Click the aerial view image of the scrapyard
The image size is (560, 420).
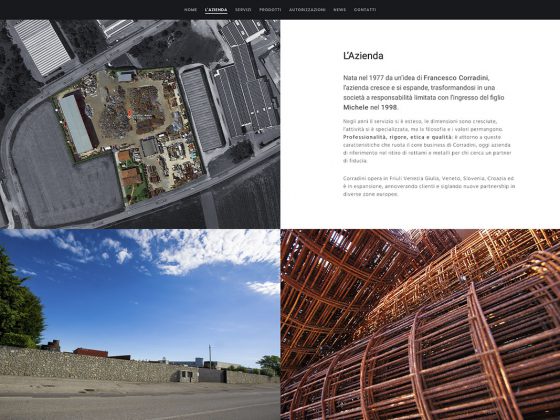click(140, 124)
